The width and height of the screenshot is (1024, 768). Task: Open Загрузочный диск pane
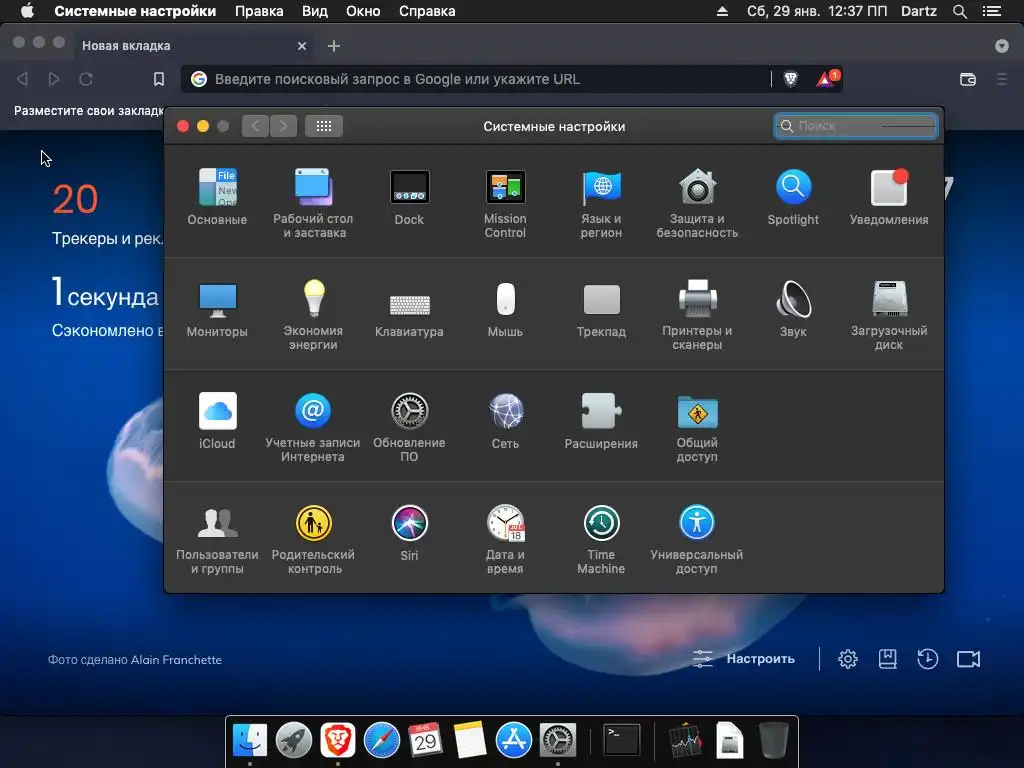click(x=889, y=315)
